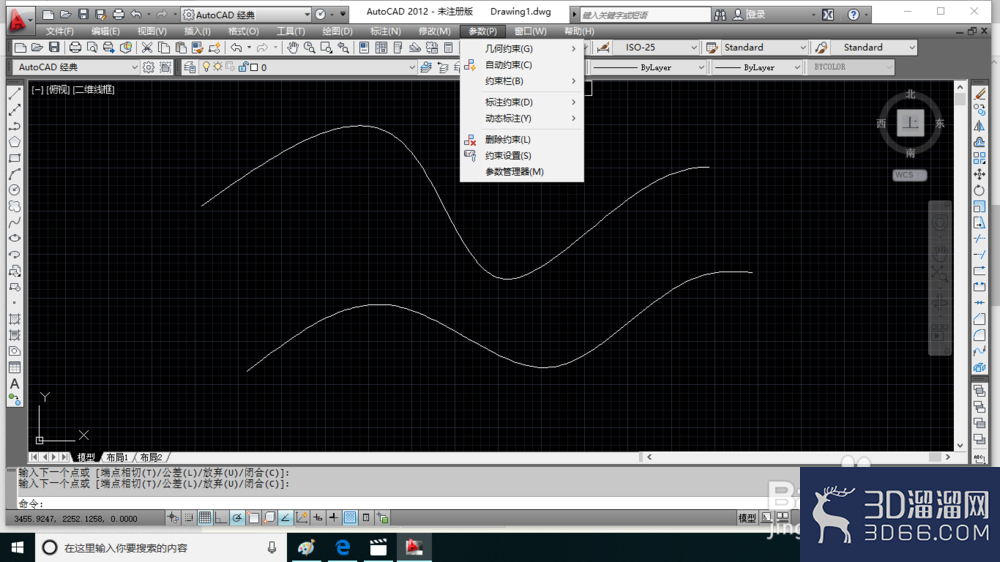This screenshot has height=562, width=1000.
Task: Toggle Ortho Mode in status bar
Action: tap(221, 518)
